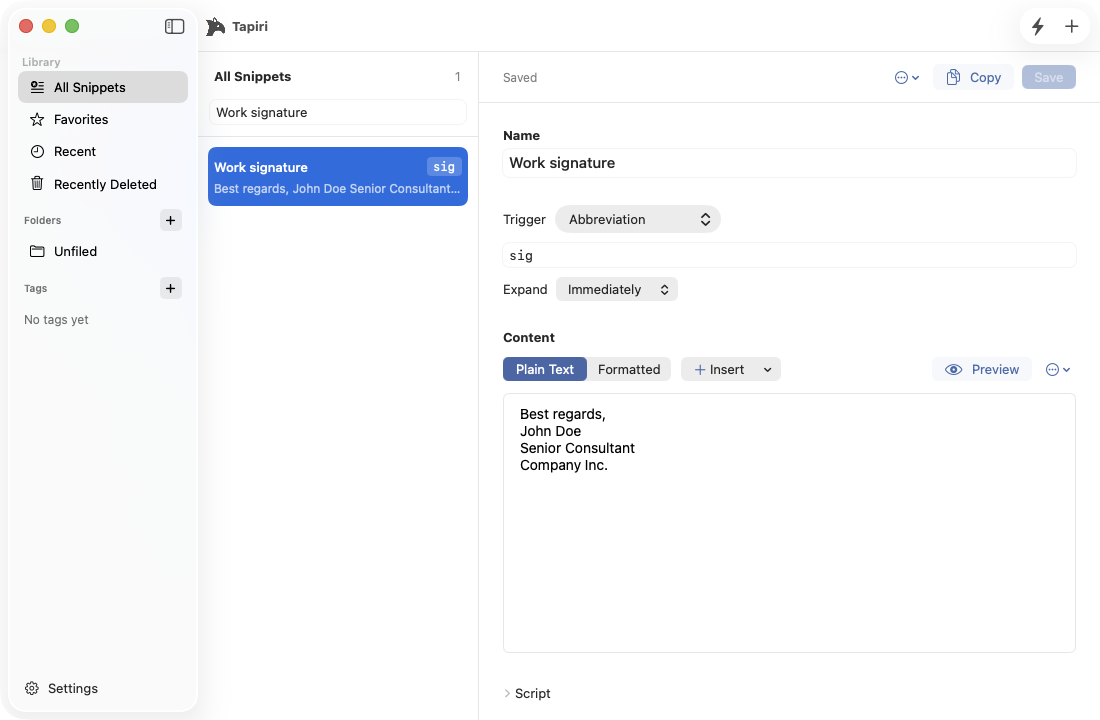Edit the Name field containing Work signature

coord(789,163)
